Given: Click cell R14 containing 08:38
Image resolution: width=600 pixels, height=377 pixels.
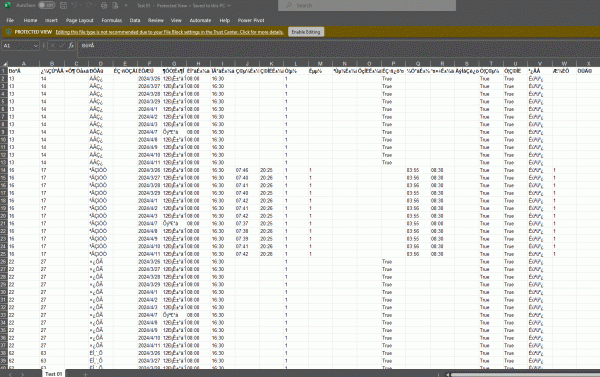Looking at the screenshot, I should [x=442, y=170].
